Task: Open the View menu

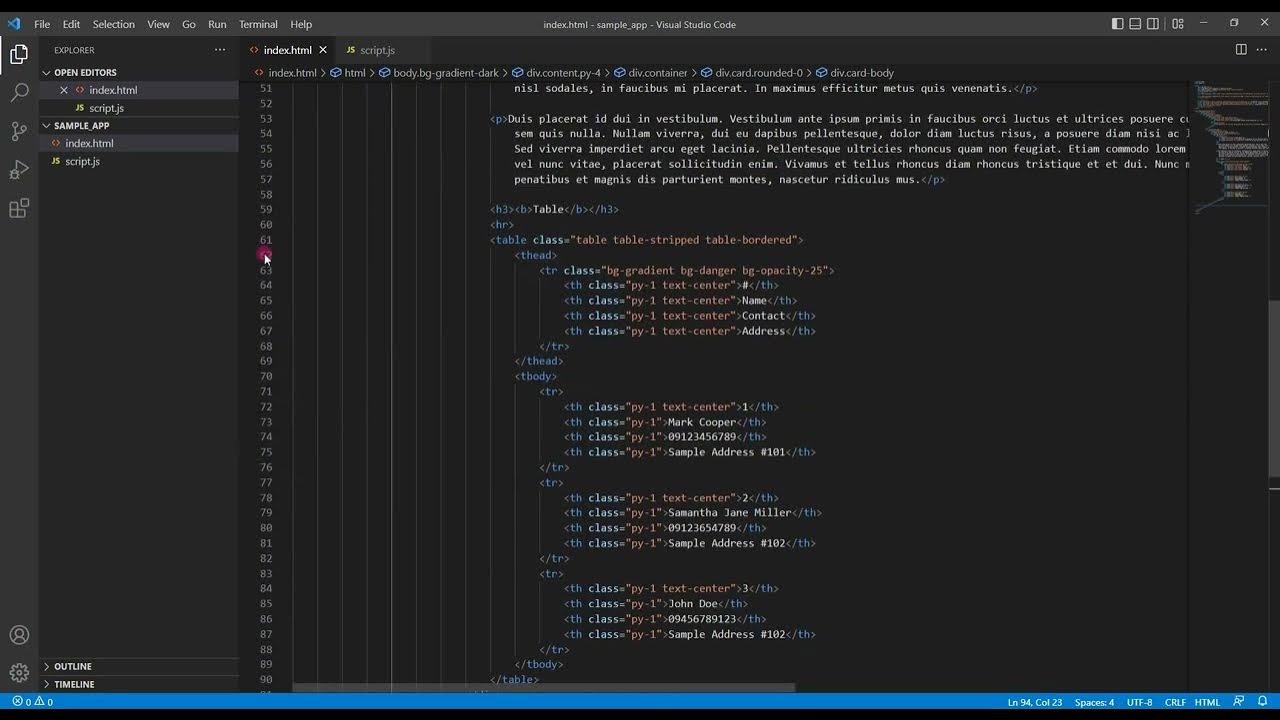Action: 158,24
